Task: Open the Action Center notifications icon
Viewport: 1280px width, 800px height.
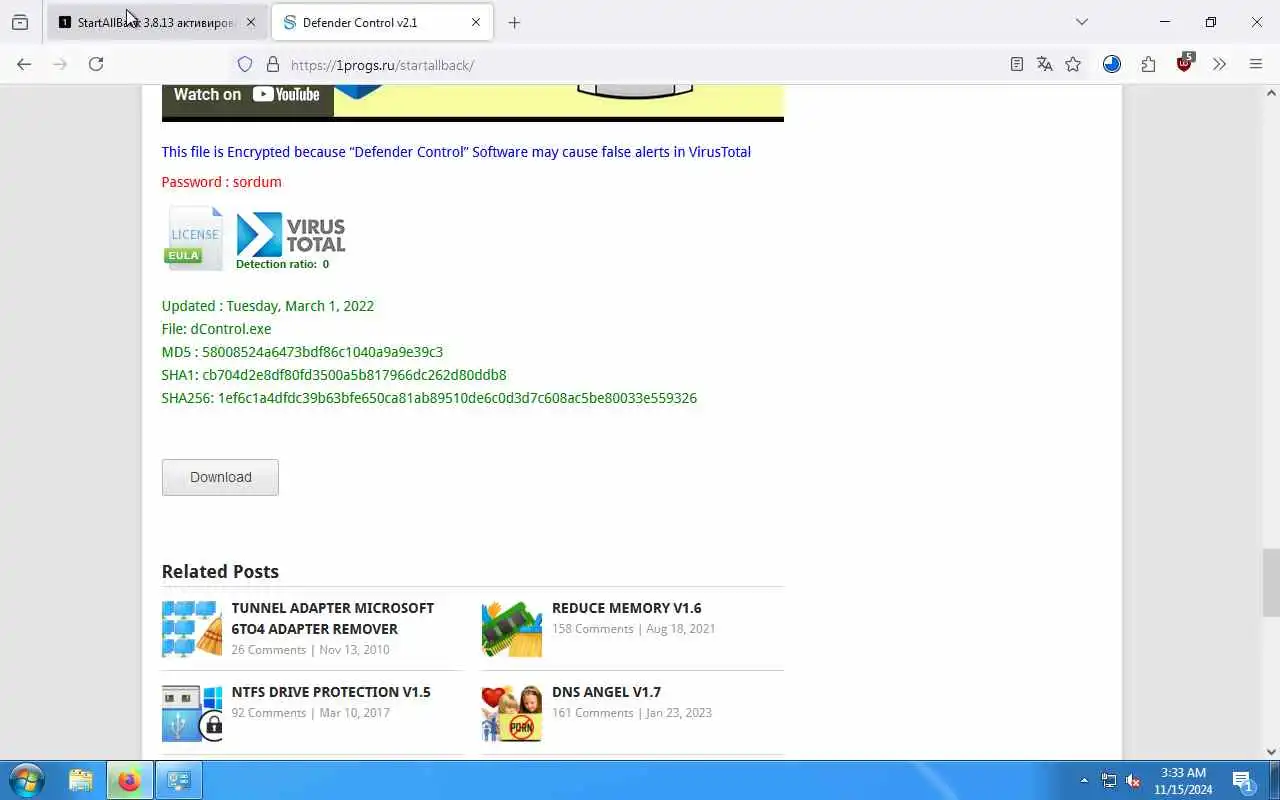Action: coord(1243,780)
